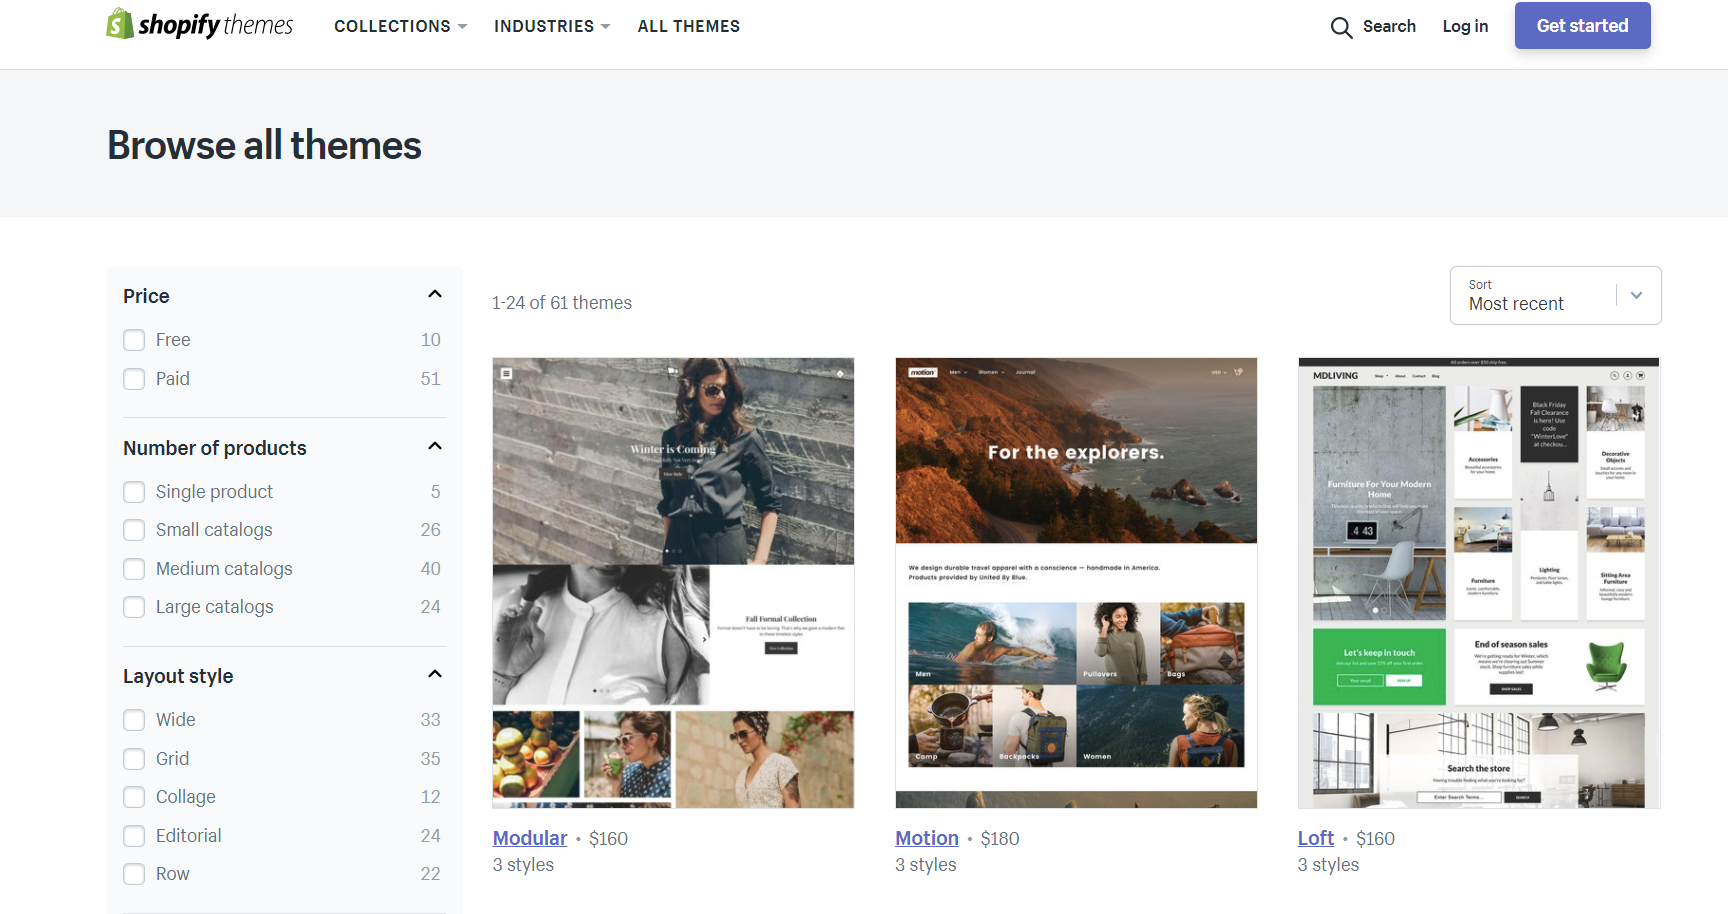Click the Log in link
The height and width of the screenshot is (914, 1728).
click(1464, 26)
